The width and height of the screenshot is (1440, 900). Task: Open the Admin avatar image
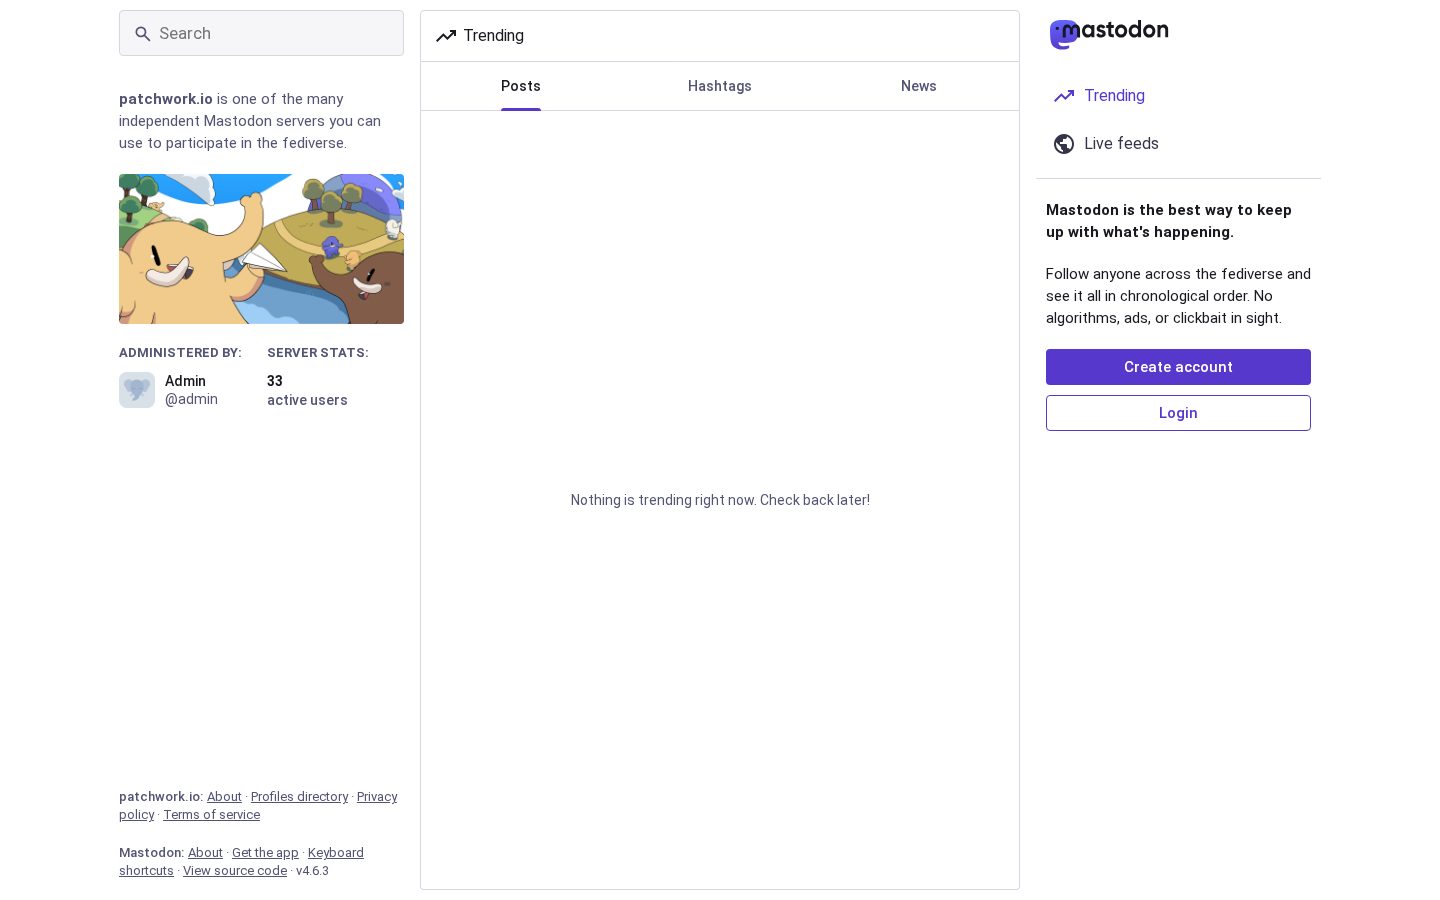[137, 390]
